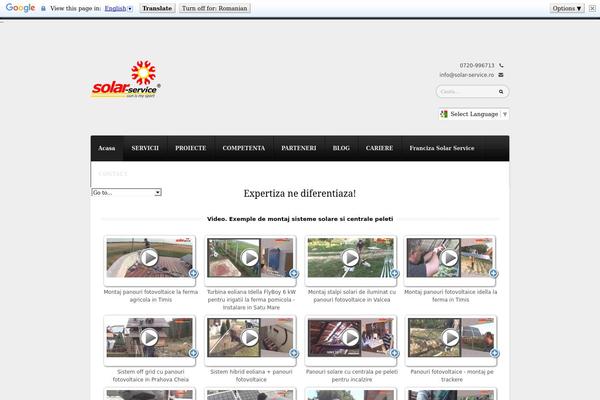Click plus icon on montaj pe trackere thumbnail
Viewport: 600px width, 400px height.
494,353
